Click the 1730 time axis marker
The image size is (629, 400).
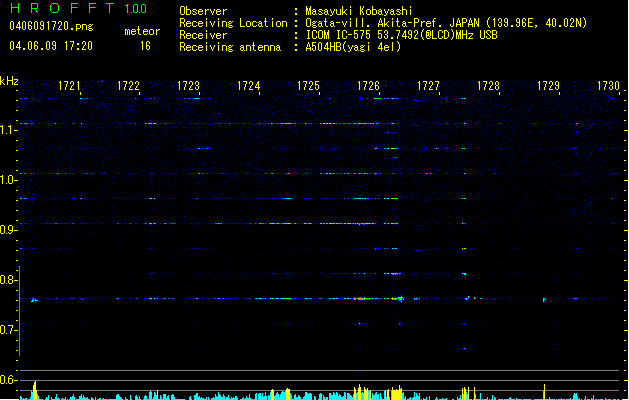coord(609,86)
